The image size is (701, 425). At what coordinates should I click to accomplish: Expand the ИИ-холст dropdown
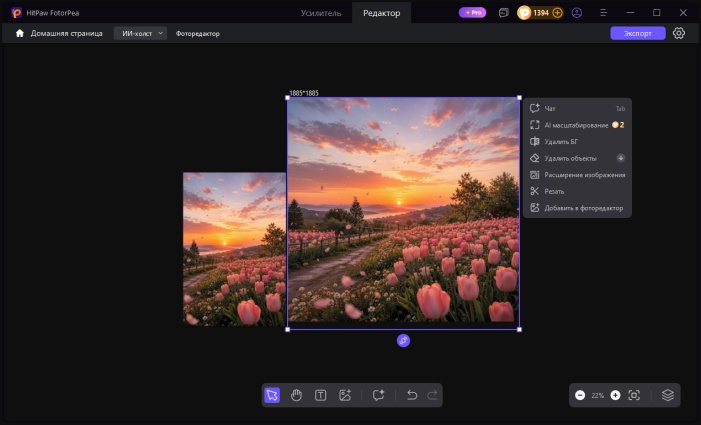140,34
